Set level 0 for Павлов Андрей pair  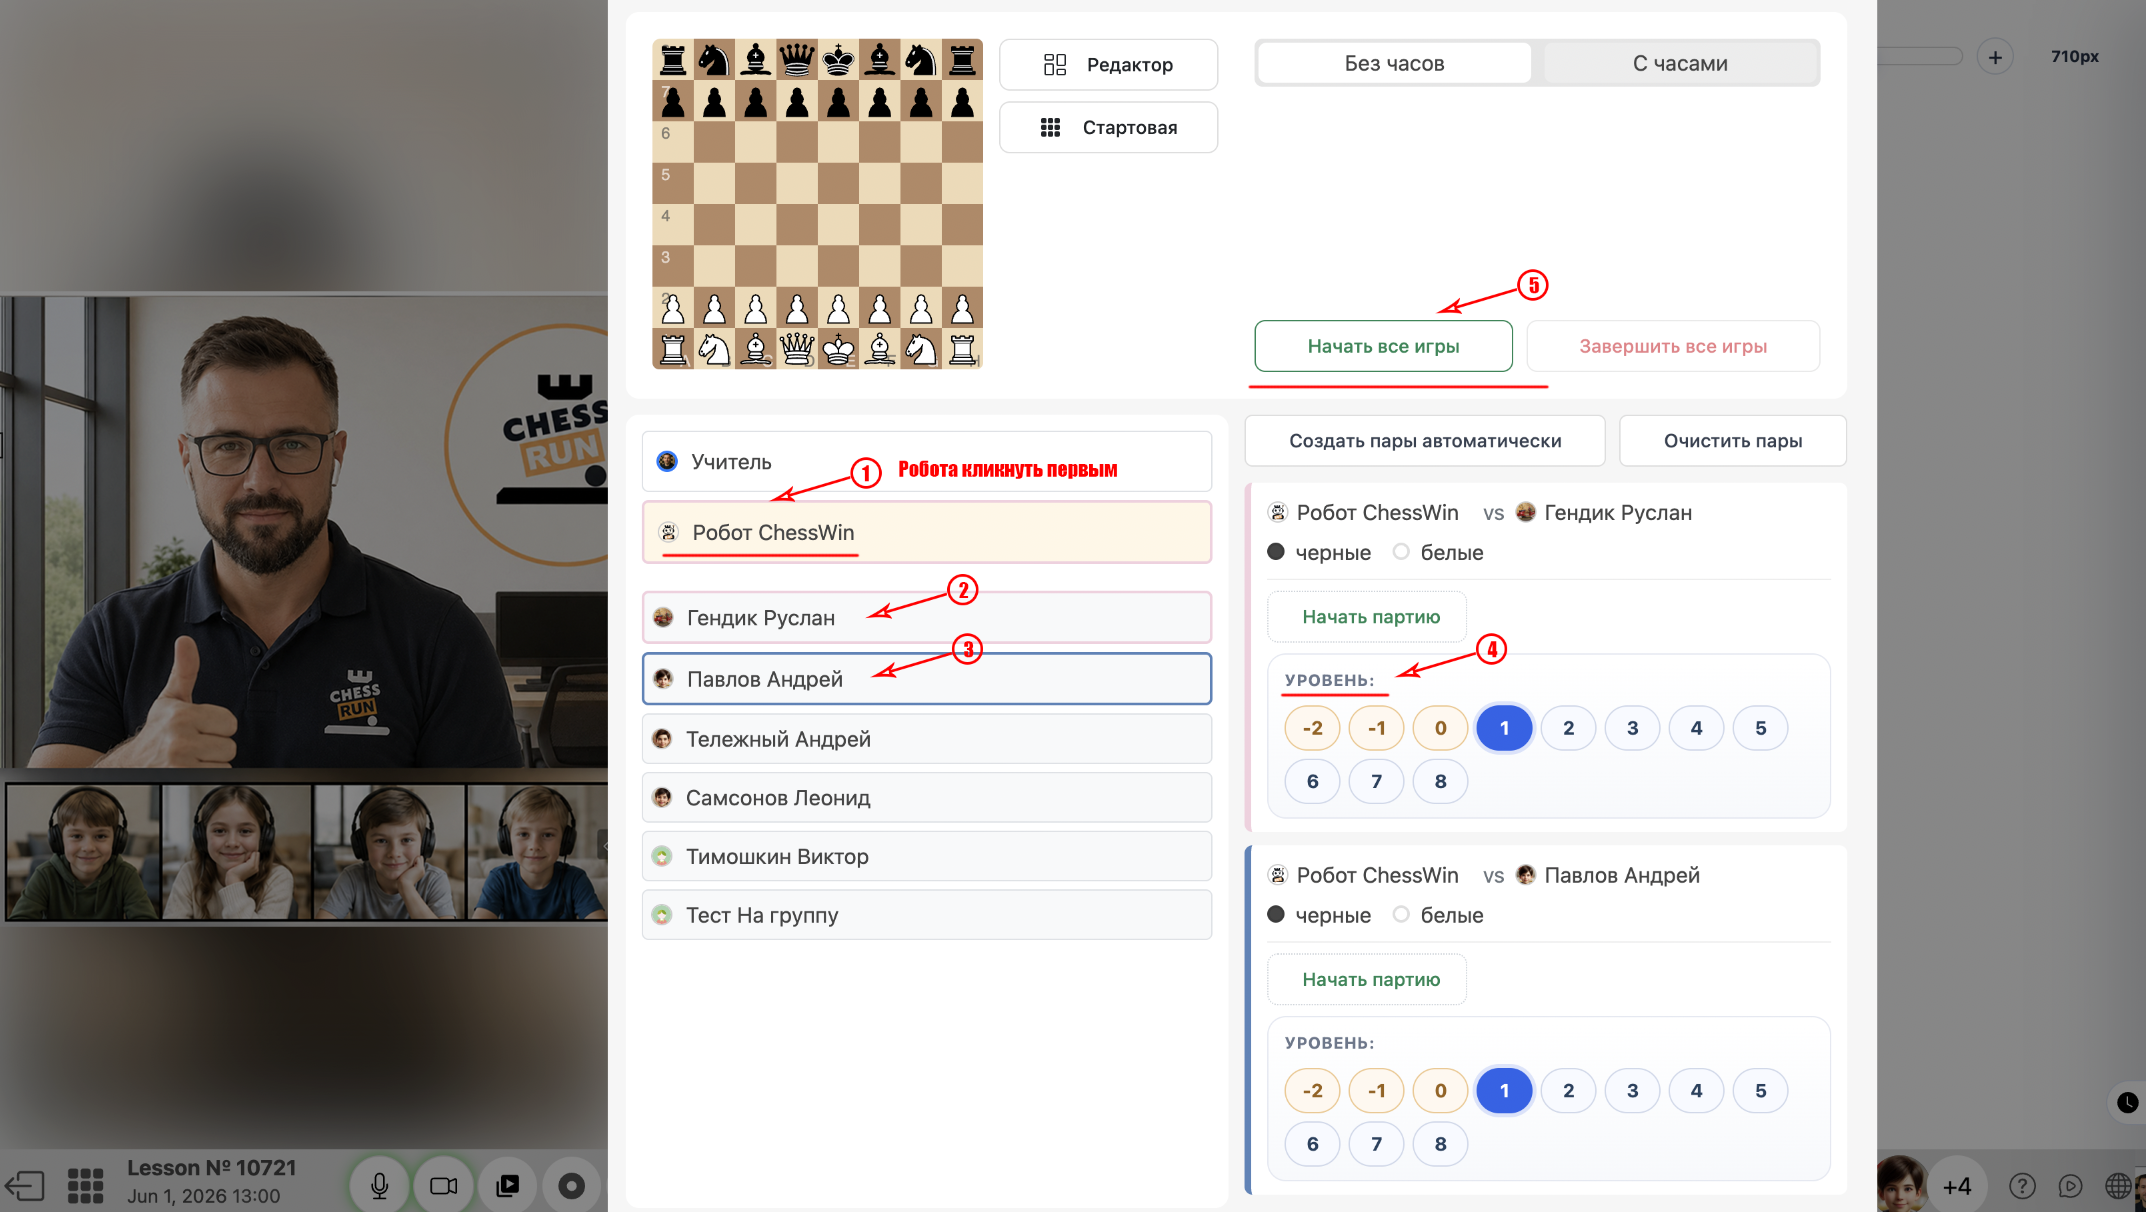[x=1440, y=1091]
